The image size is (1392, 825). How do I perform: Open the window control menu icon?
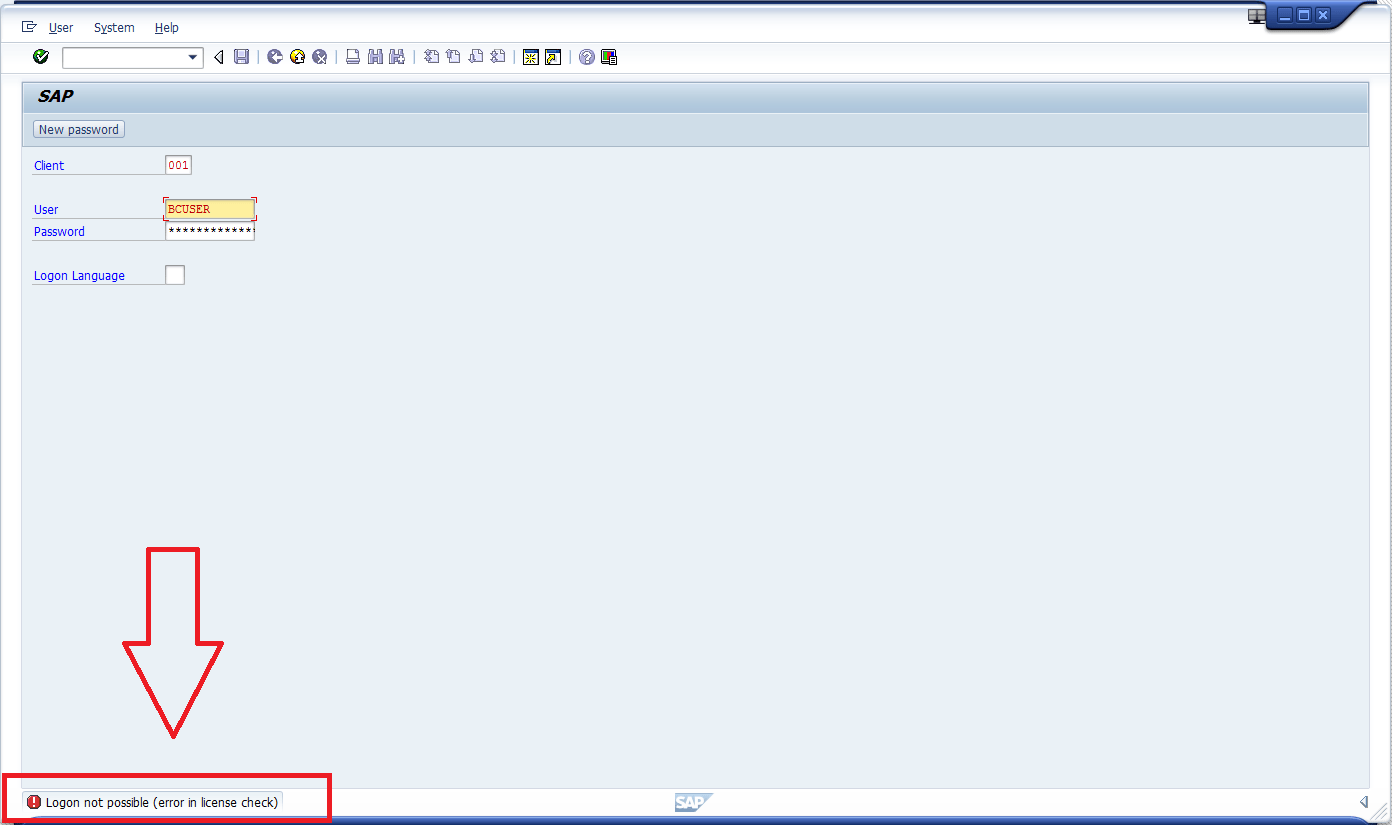(29, 27)
